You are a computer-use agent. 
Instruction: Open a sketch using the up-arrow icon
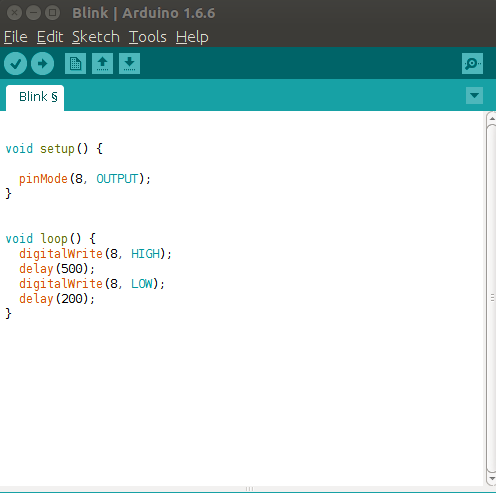coord(102,63)
